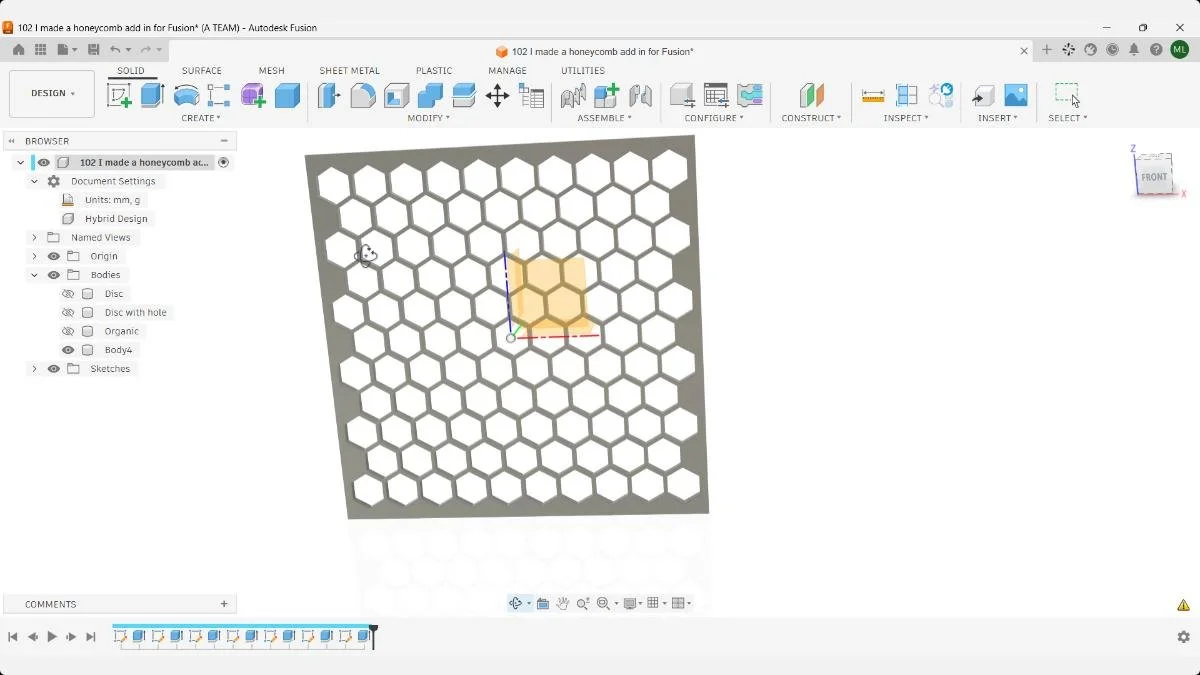The width and height of the screenshot is (1200, 675).
Task: Switch to the UTILITIES tab
Action: click(x=583, y=71)
